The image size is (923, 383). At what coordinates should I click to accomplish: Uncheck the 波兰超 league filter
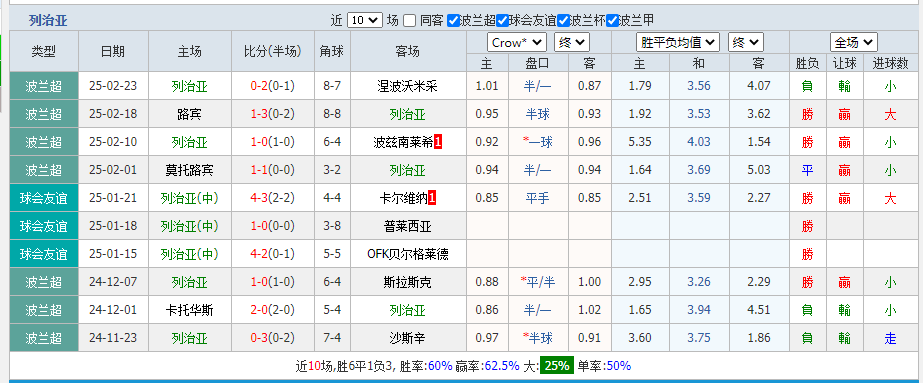453,21
